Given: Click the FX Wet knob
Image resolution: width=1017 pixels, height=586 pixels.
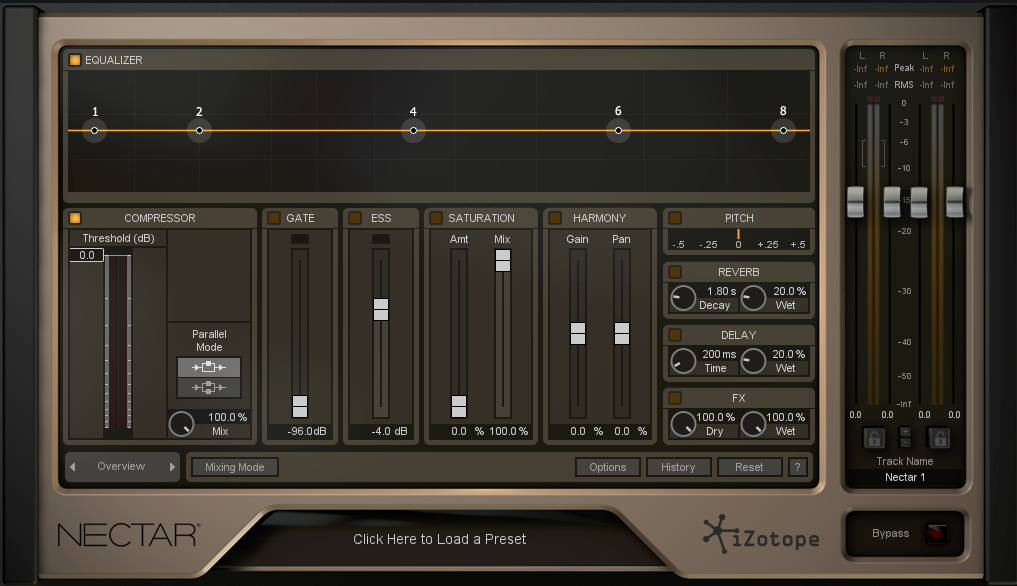Looking at the screenshot, I should pyautogui.click(x=754, y=424).
